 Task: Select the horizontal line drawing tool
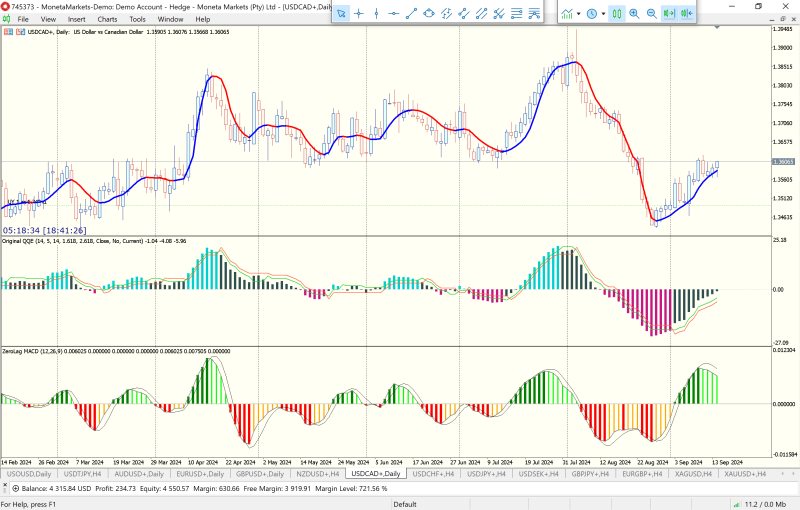coord(394,14)
